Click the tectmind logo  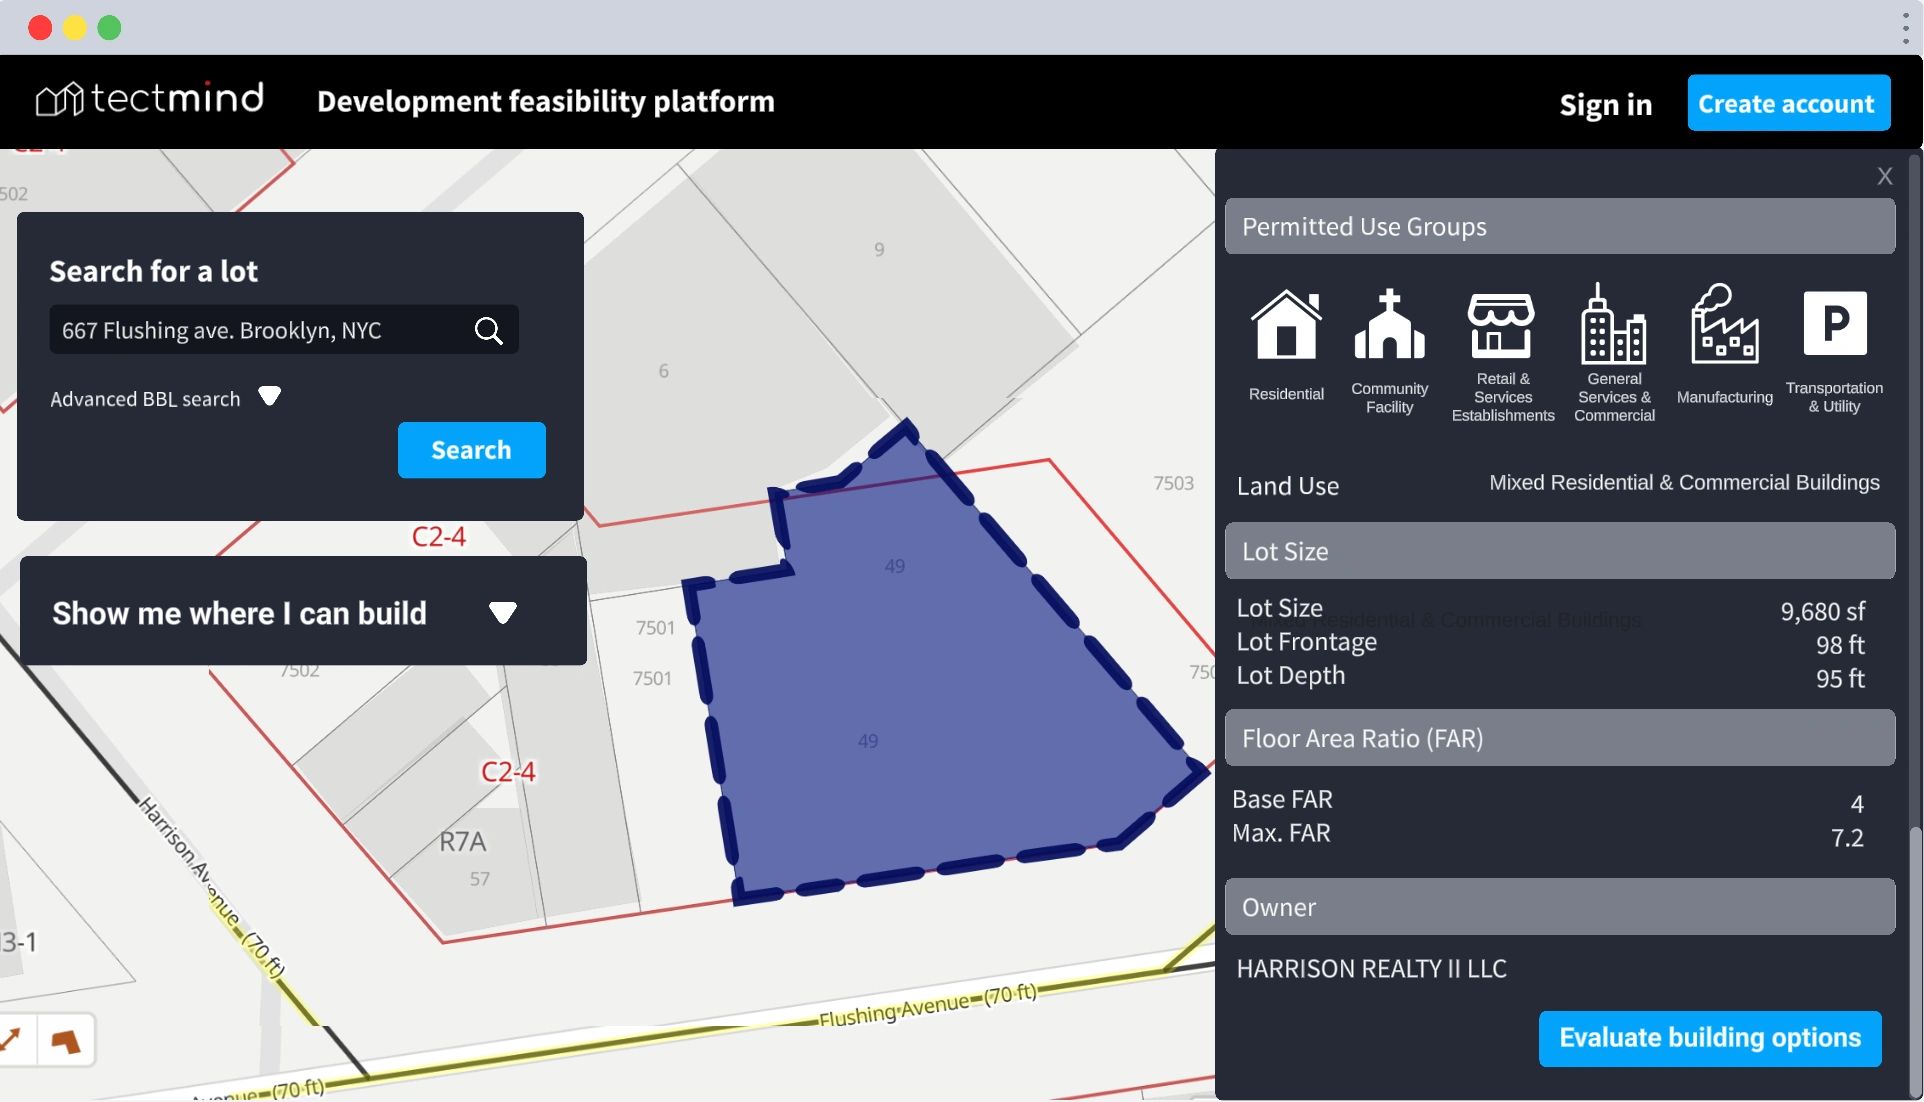[150, 100]
